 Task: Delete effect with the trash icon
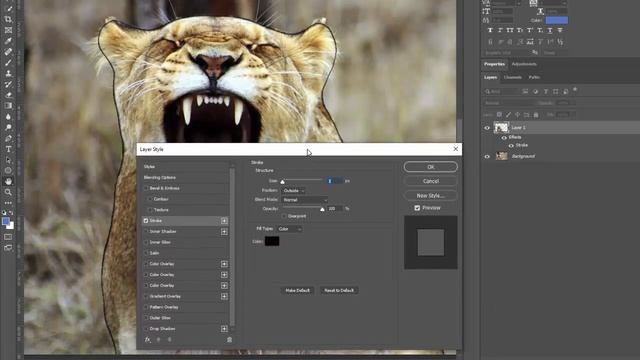(x=229, y=340)
